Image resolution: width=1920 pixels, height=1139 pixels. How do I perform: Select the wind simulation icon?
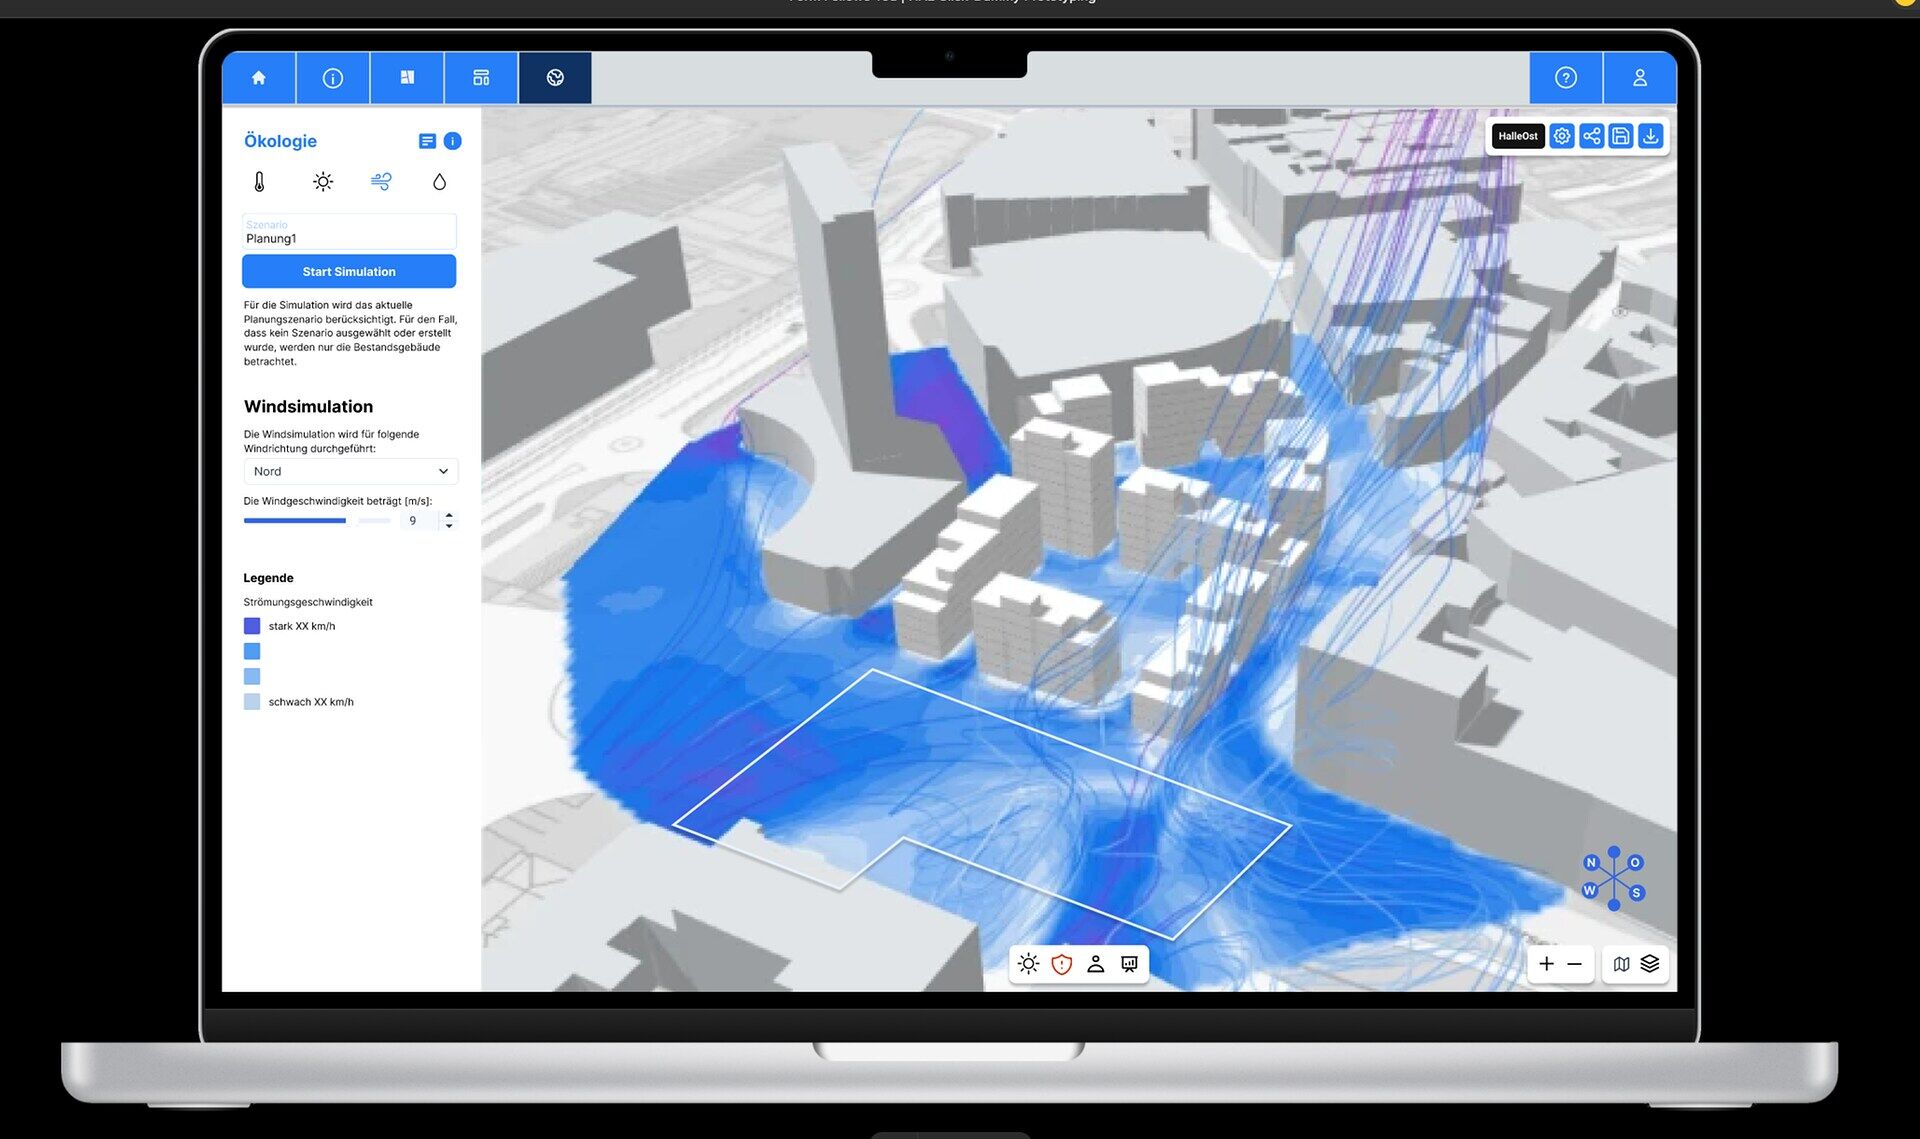coord(381,181)
